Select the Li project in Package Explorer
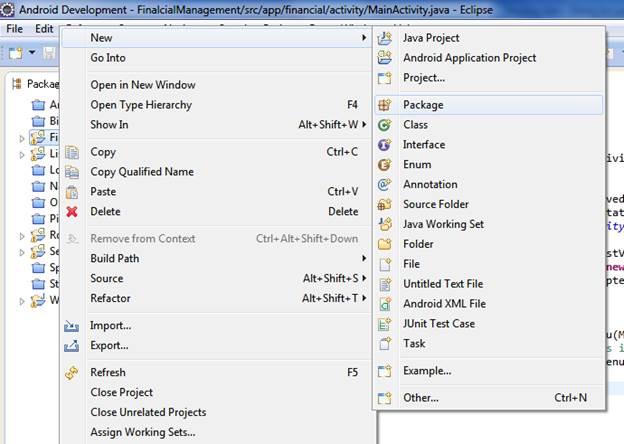The height and width of the screenshot is (444, 624). click(x=44, y=154)
